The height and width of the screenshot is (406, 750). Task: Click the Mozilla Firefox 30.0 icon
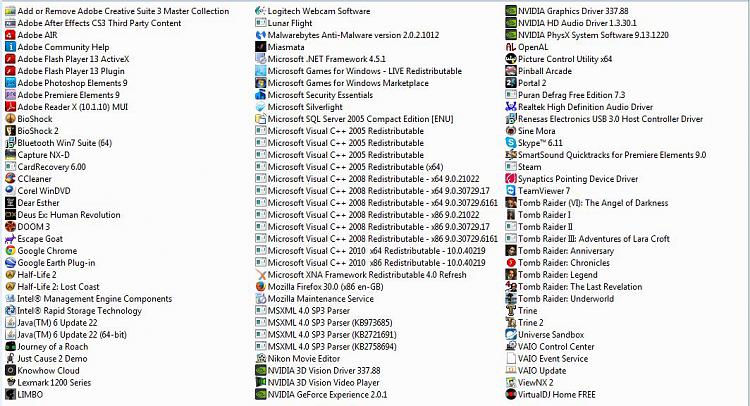[260, 286]
